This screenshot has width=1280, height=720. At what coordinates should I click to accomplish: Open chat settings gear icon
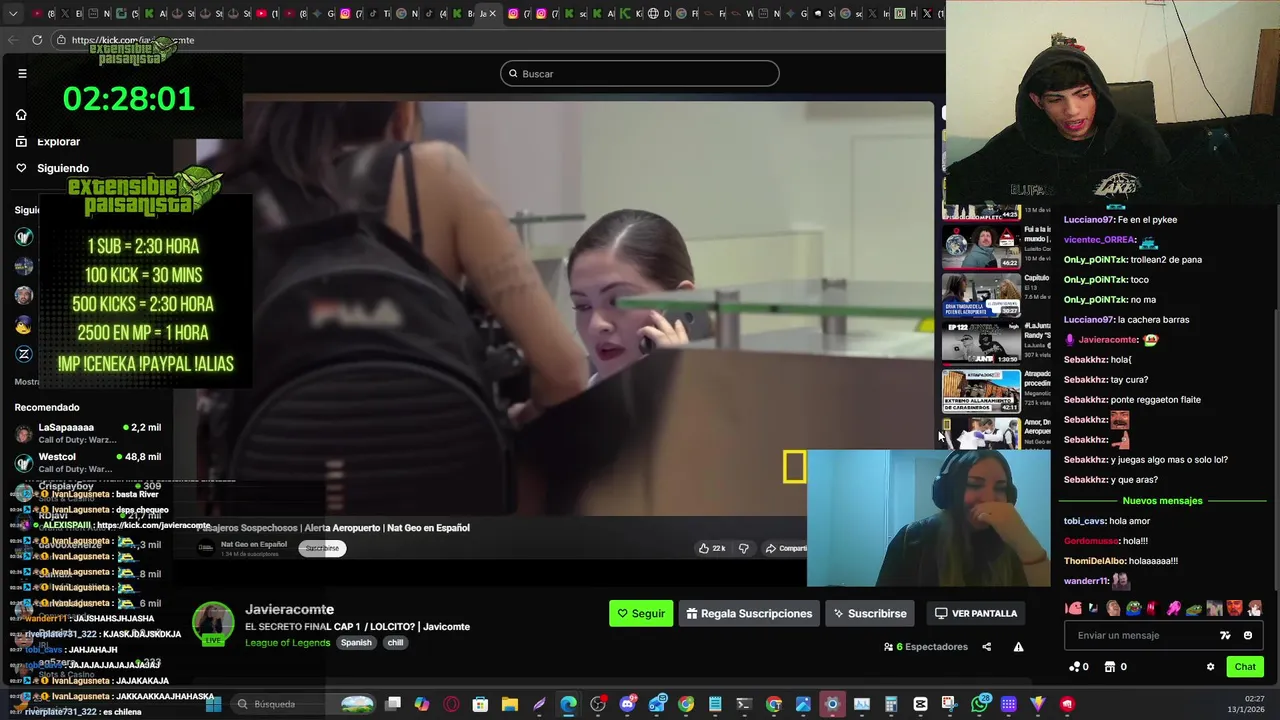(x=1210, y=667)
